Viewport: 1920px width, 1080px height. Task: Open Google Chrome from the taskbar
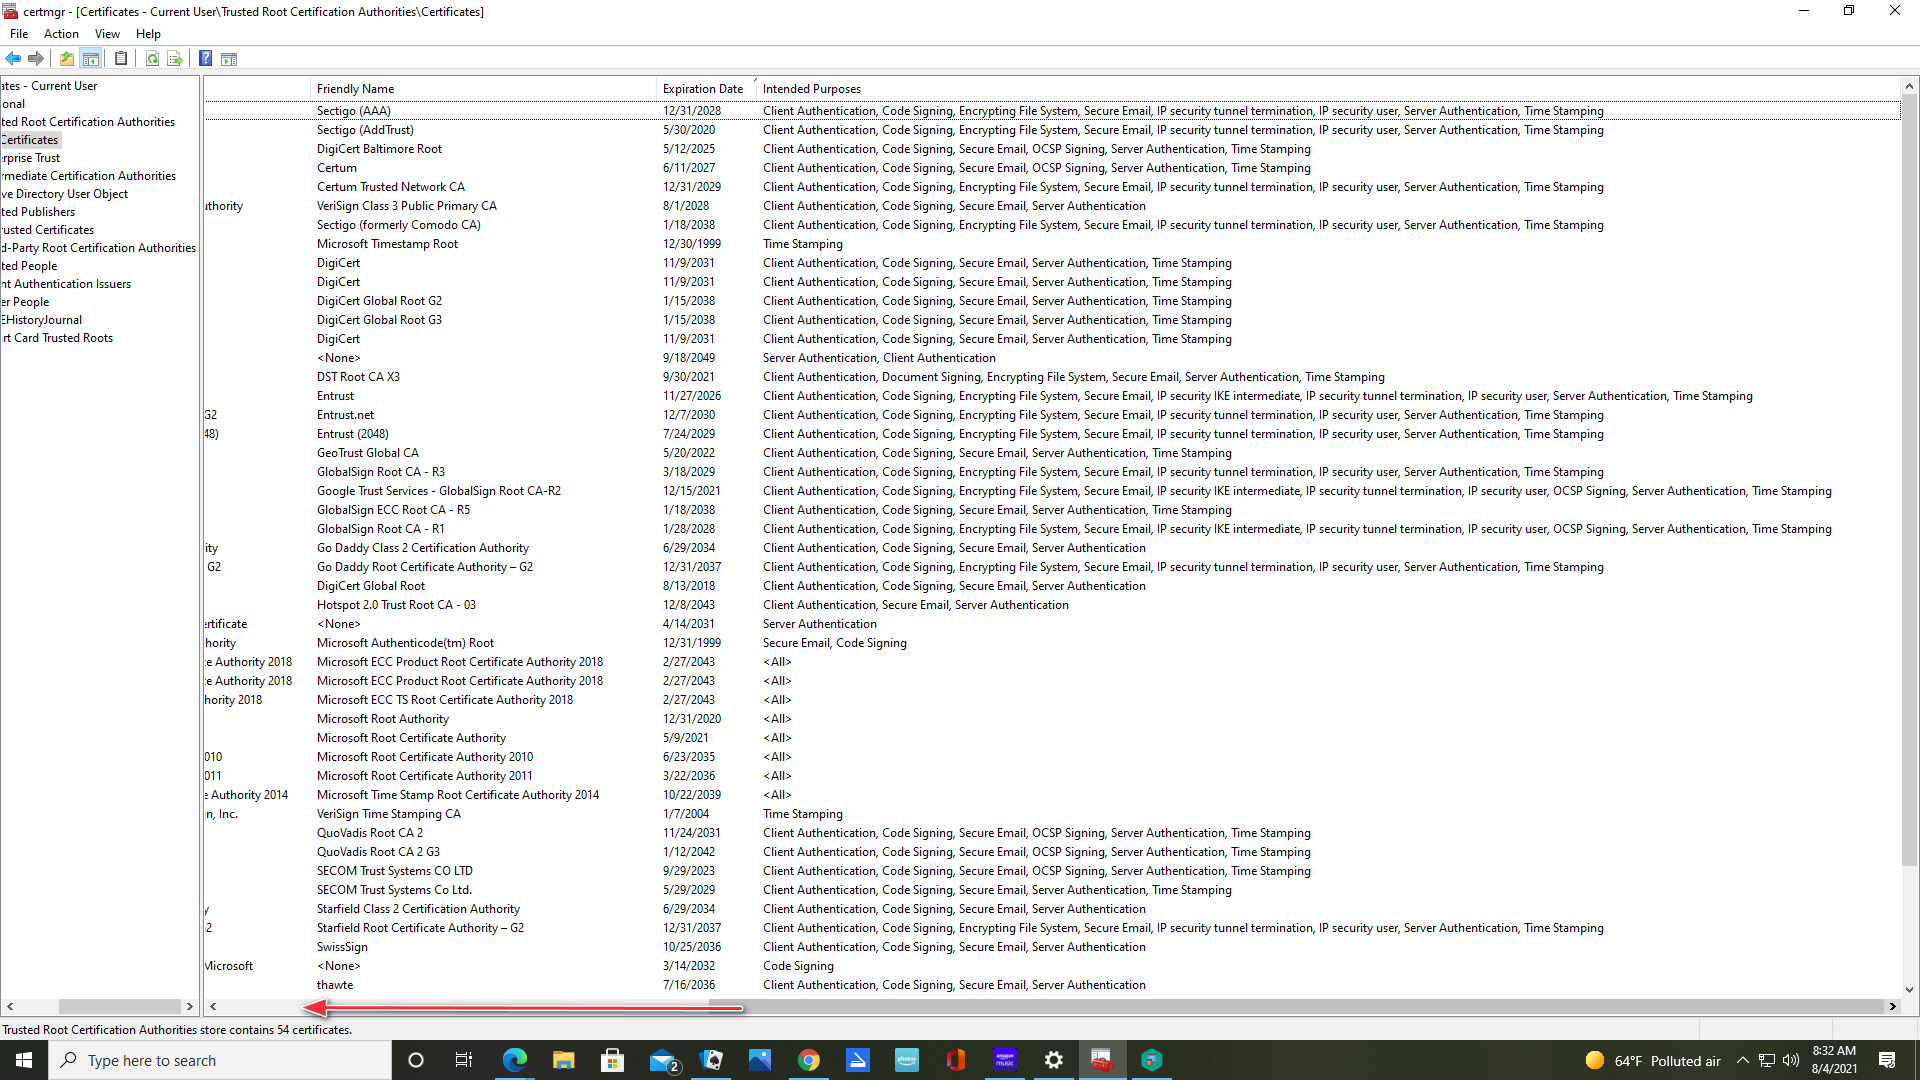coord(809,1060)
